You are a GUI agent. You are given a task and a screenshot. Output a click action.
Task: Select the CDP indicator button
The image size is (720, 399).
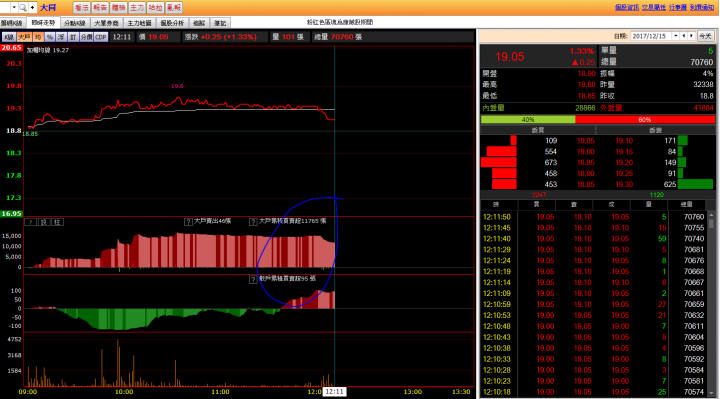click(x=101, y=37)
